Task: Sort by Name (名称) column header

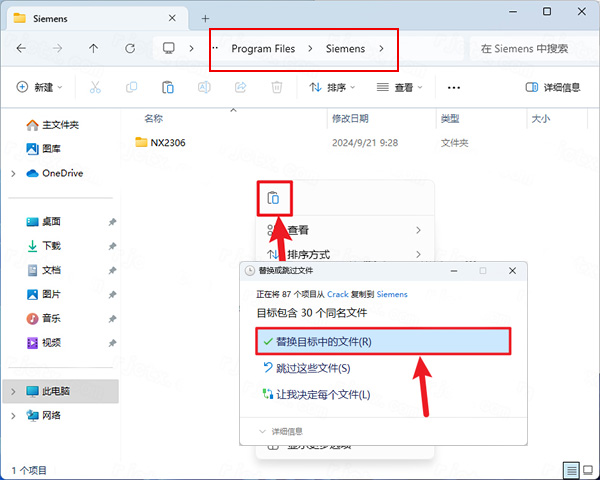Action: click(x=153, y=119)
